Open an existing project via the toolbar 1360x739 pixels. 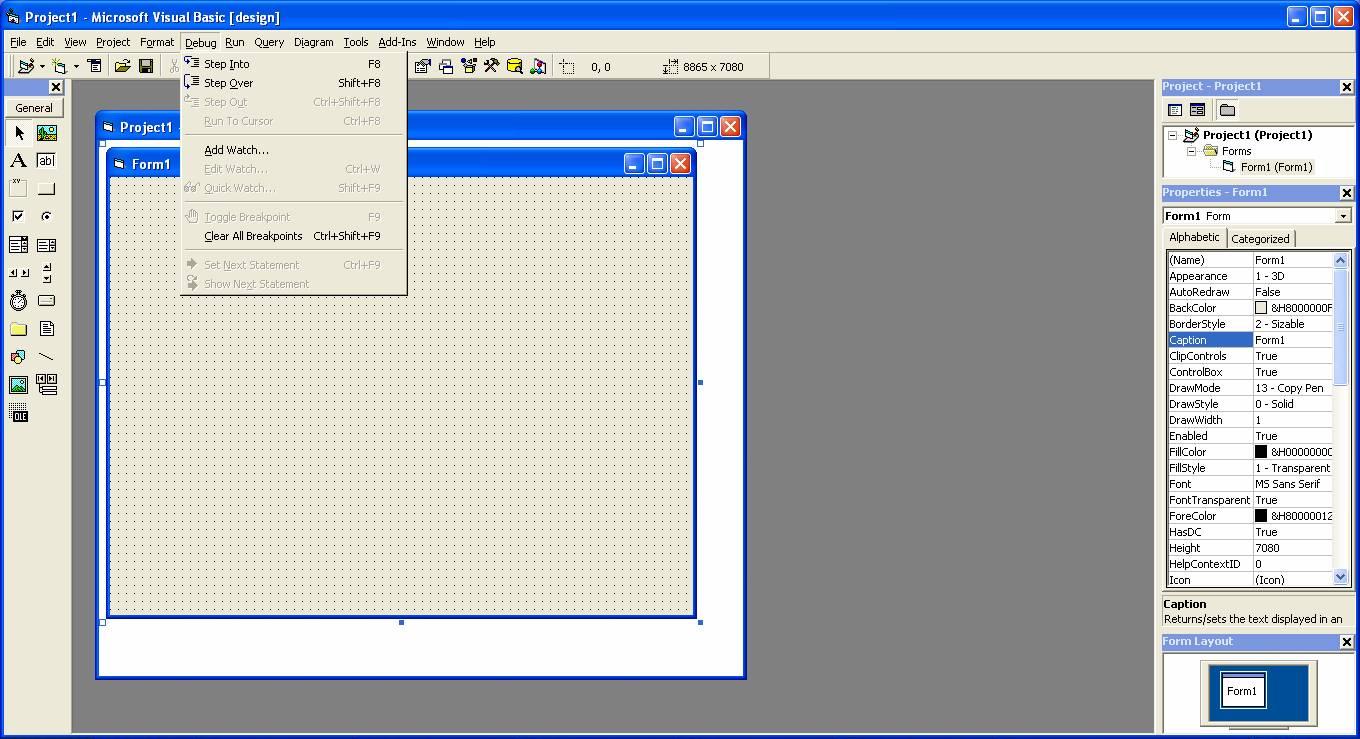coord(122,66)
